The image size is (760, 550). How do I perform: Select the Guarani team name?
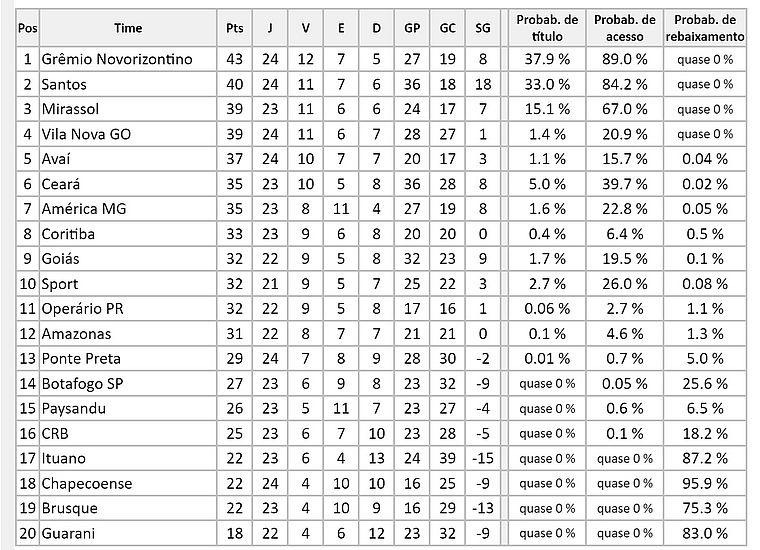pos(69,533)
